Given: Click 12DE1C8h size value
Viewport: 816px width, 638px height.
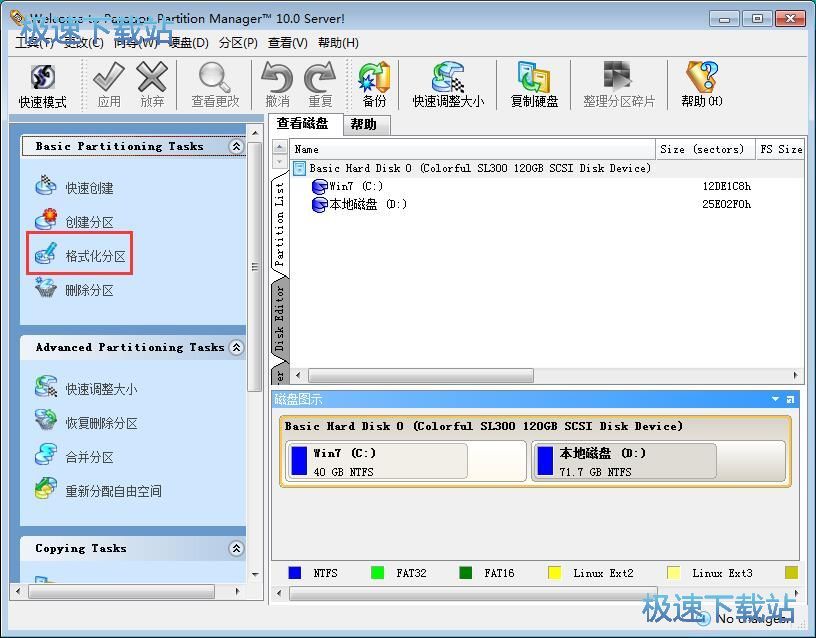Looking at the screenshot, I should (726, 186).
